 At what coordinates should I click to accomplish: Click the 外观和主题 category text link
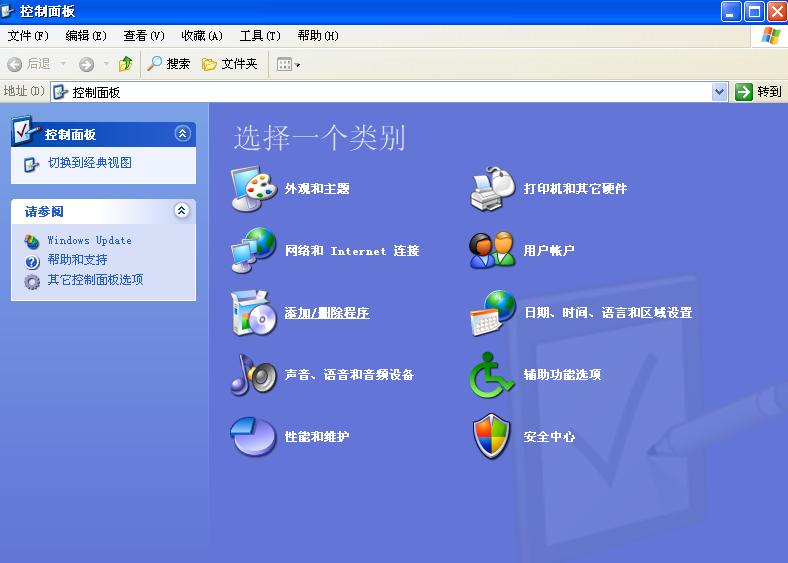tap(317, 189)
